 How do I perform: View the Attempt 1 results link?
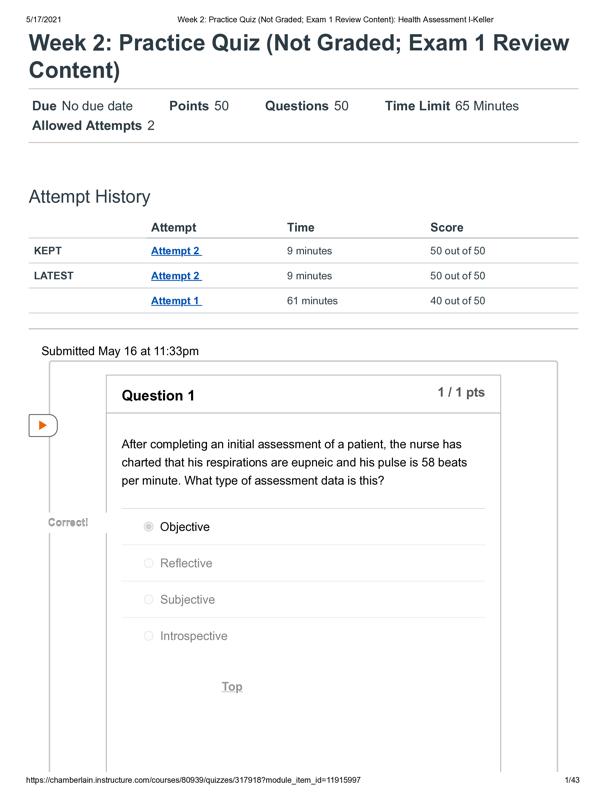(x=175, y=301)
